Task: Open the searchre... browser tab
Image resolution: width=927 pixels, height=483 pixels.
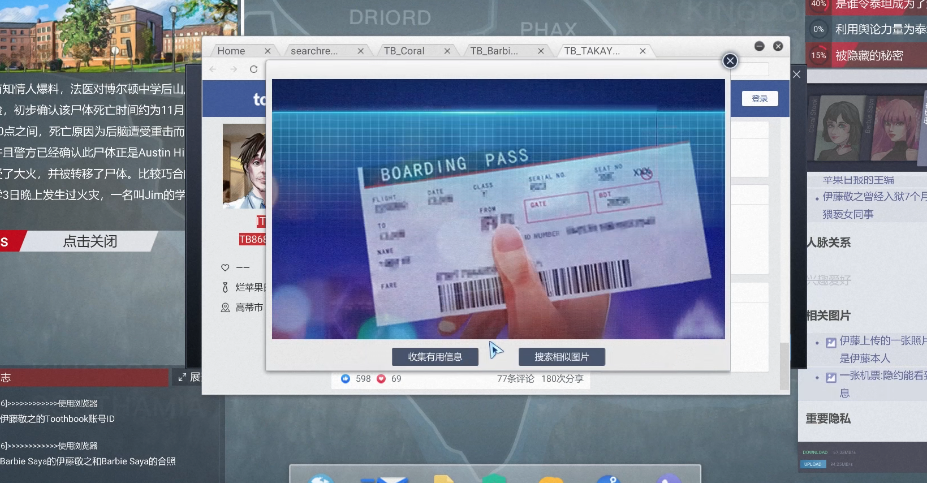Action: click(x=314, y=51)
